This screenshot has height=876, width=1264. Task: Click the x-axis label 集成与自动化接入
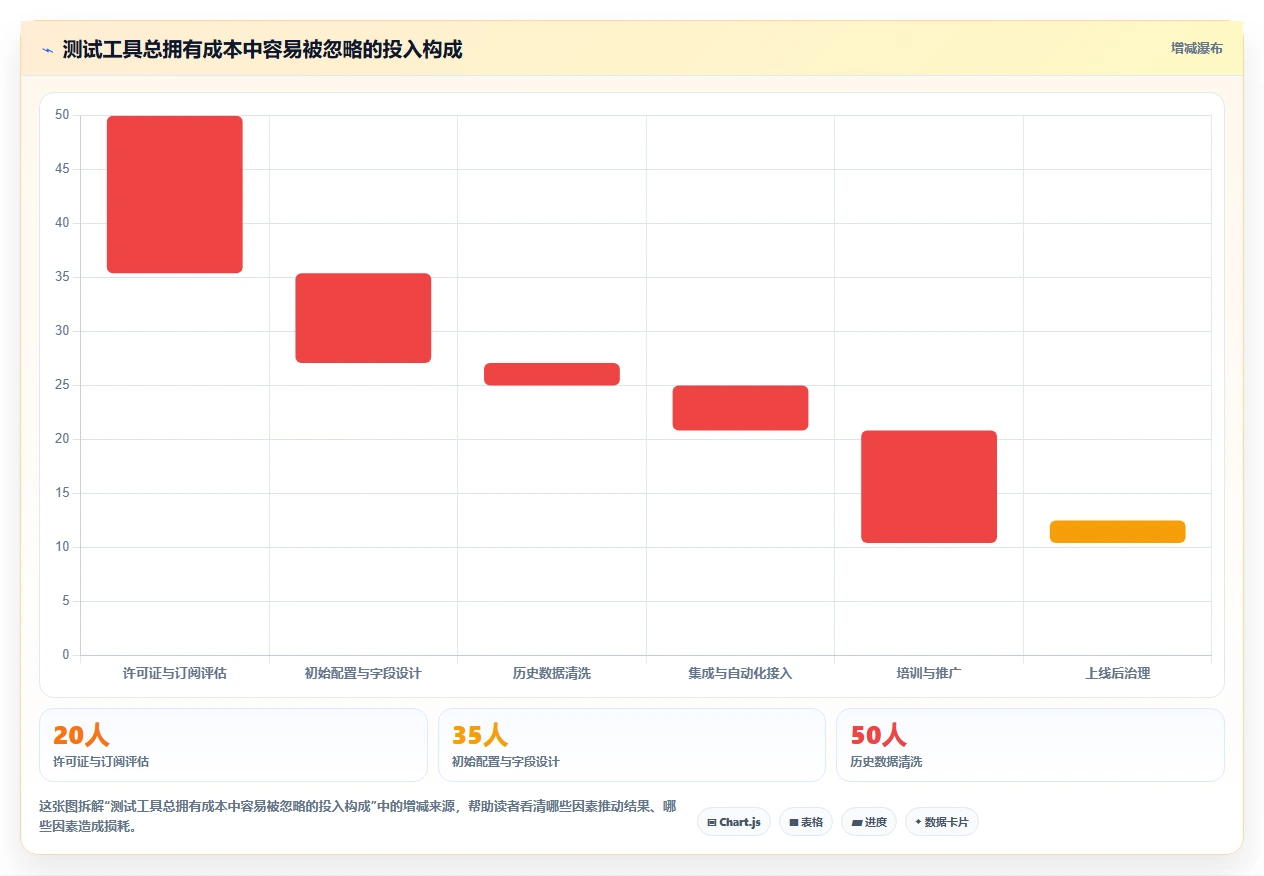tap(740, 673)
